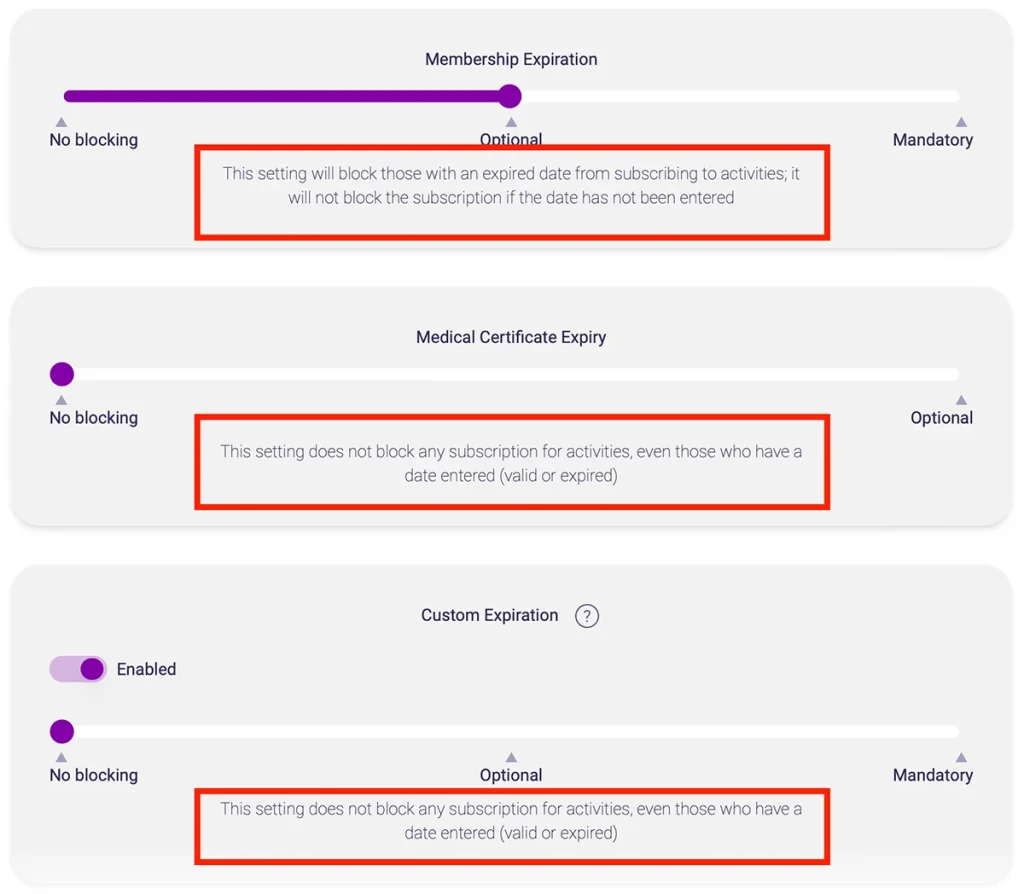
Task: Toggle the Custom Expiration Enabled switch
Action: click(x=78, y=669)
